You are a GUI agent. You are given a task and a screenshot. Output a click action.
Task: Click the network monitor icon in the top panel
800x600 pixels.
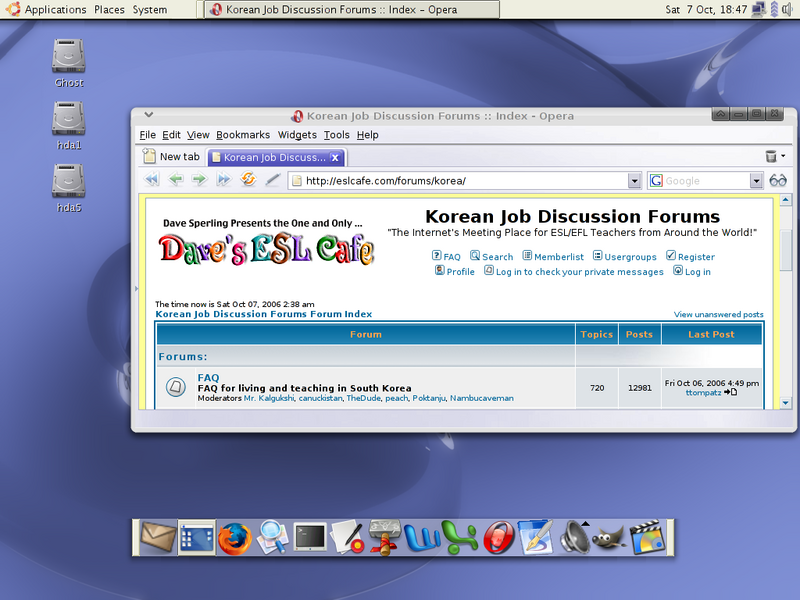tap(758, 9)
